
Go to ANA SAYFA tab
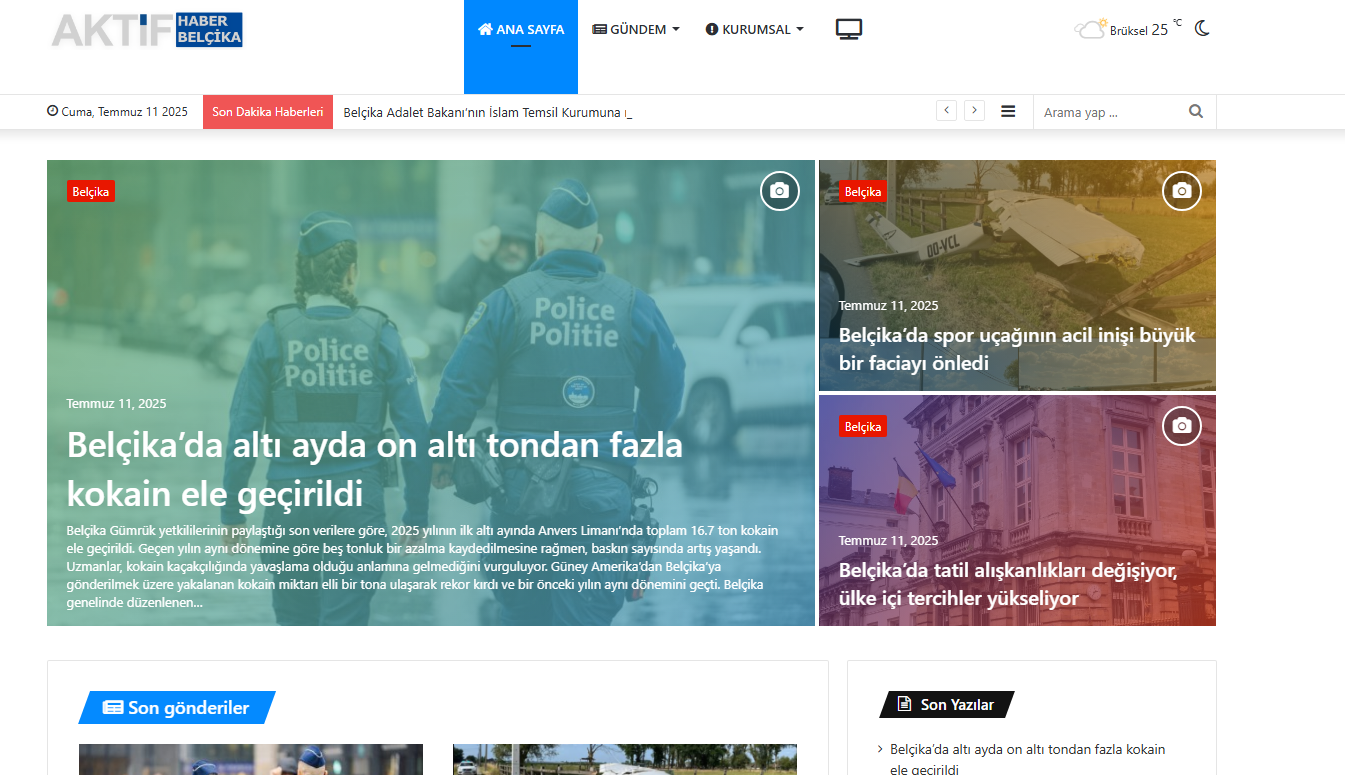pos(521,30)
